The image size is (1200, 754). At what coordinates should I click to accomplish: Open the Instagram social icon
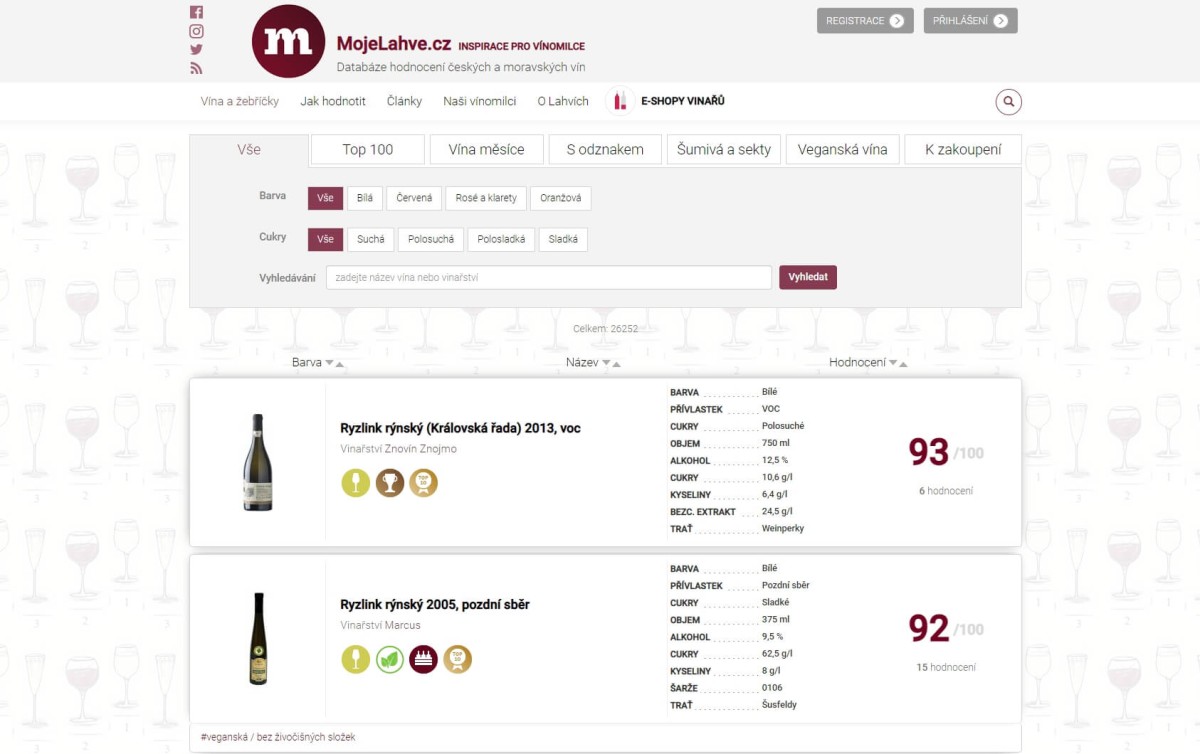tap(196, 31)
